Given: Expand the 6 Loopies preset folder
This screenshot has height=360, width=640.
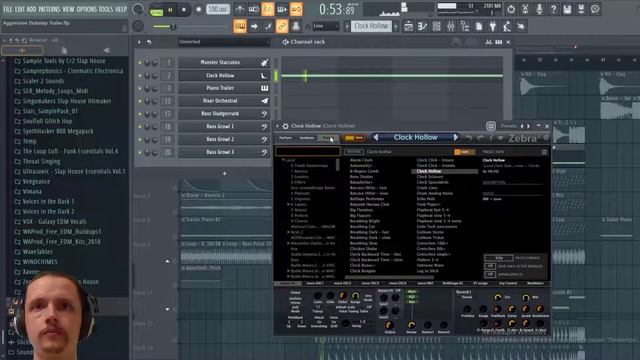Looking at the screenshot, I should point(289,204).
